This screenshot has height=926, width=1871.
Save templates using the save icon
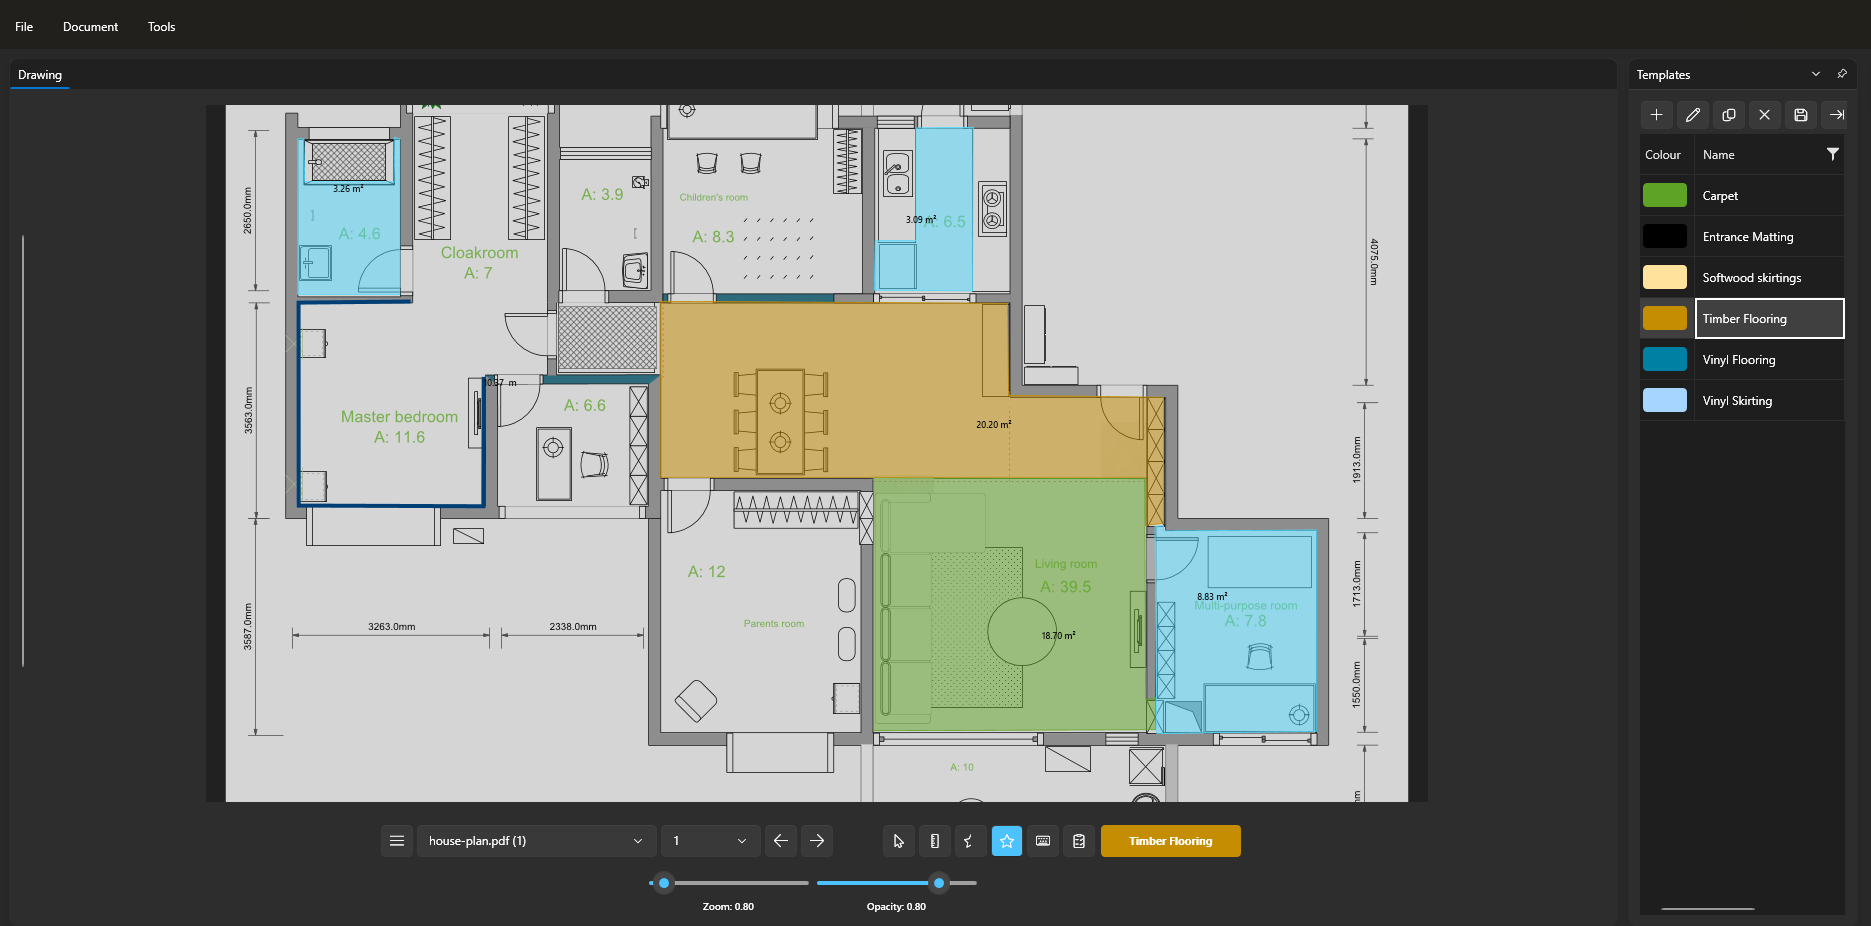[x=1800, y=115]
